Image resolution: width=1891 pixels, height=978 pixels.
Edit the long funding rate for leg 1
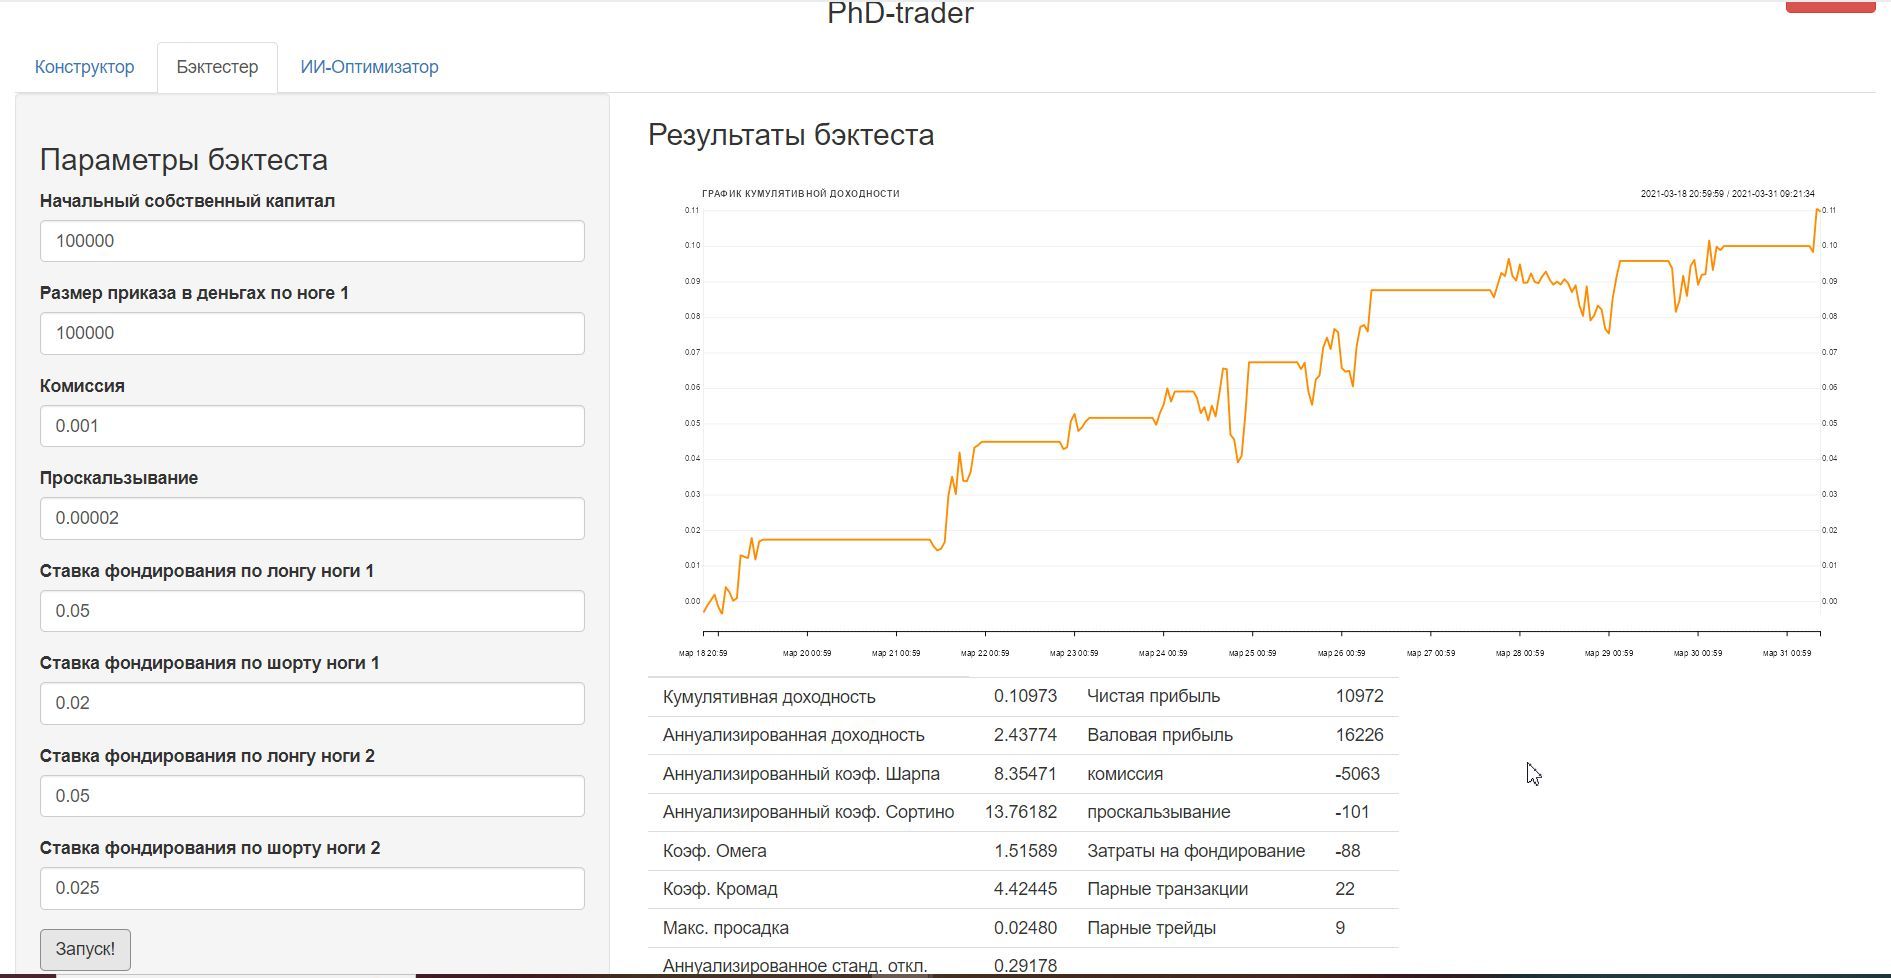[x=312, y=611]
